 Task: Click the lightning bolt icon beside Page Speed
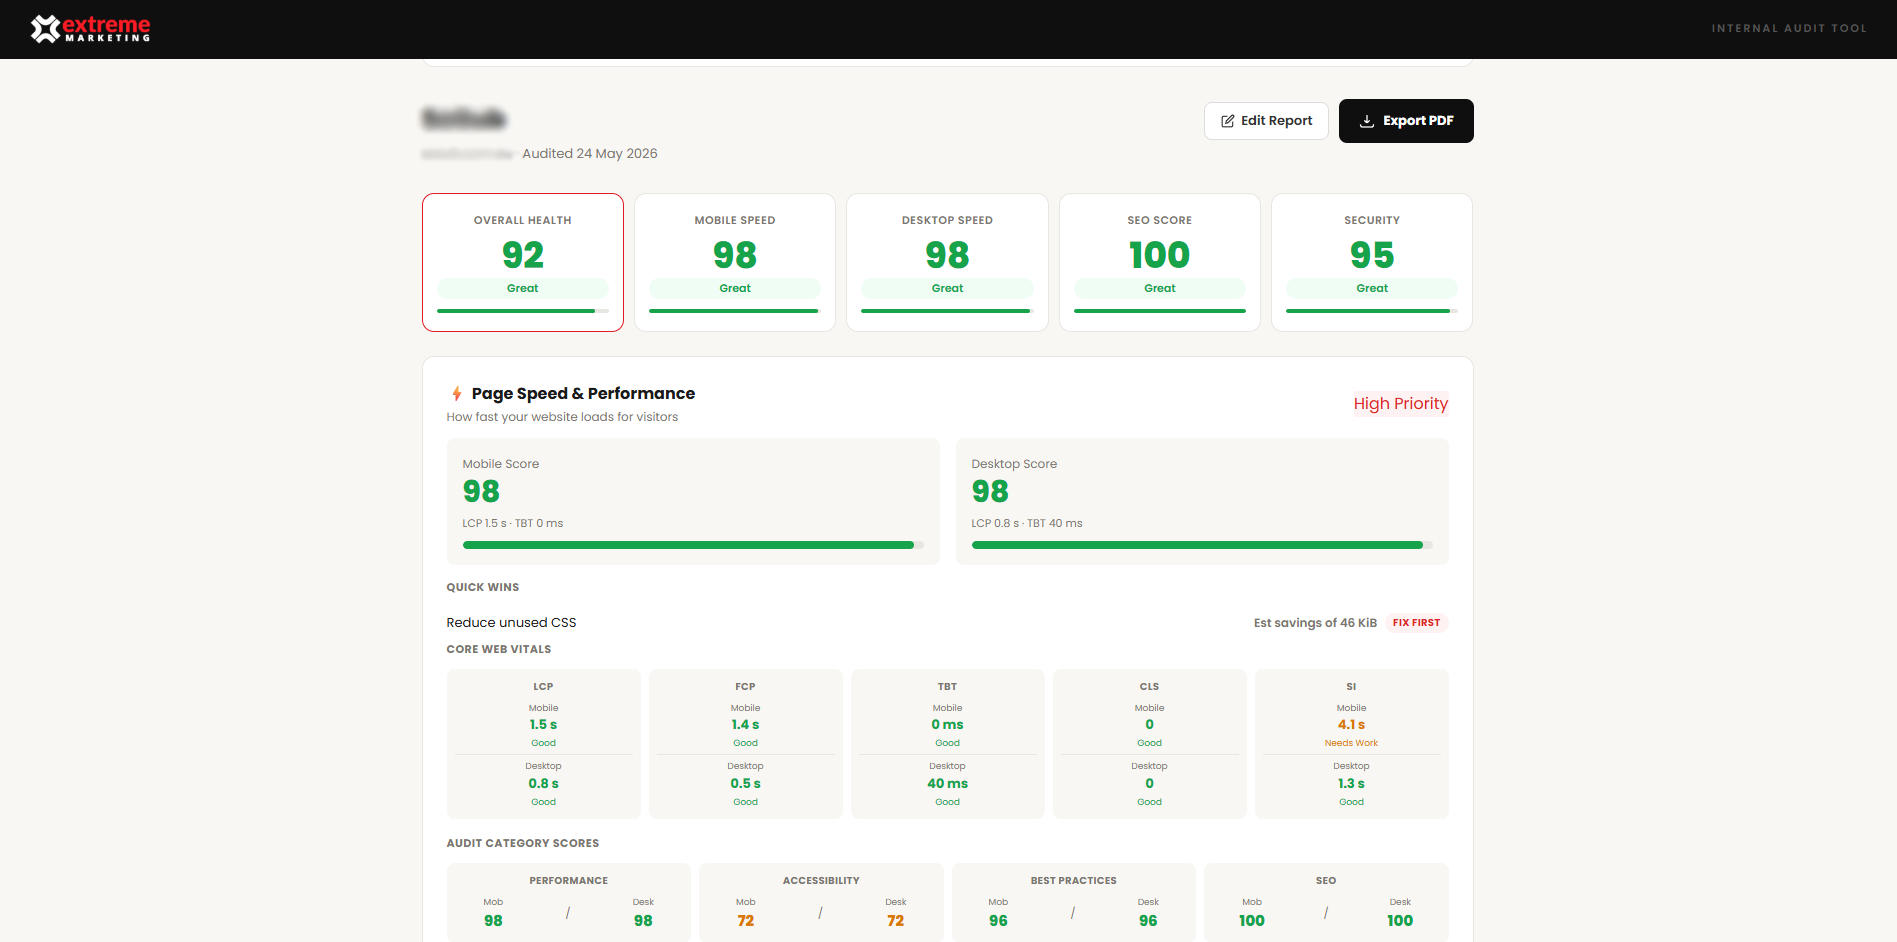click(x=457, y=394)
